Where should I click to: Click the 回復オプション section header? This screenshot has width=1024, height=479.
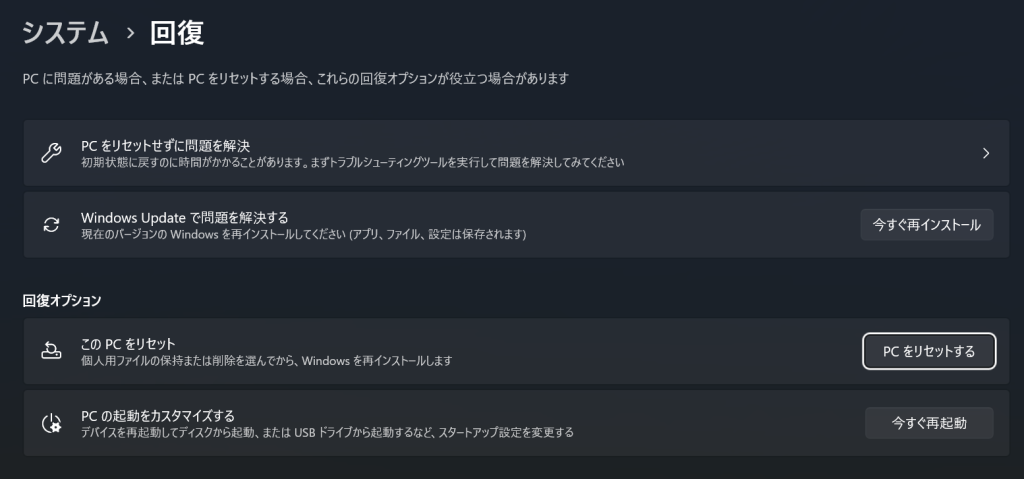(62, 300)
